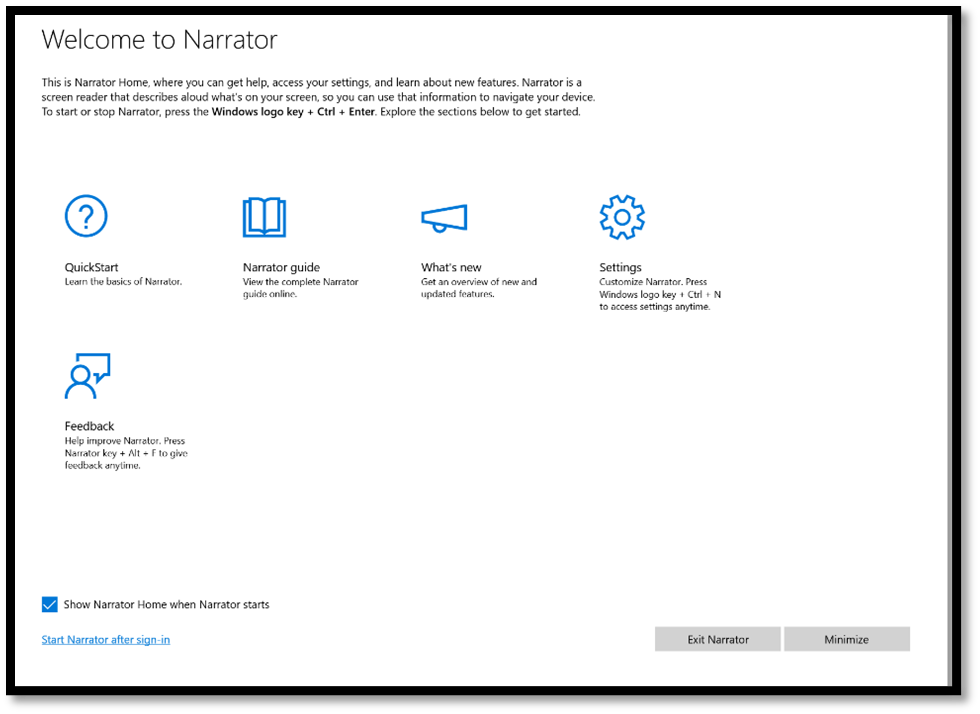Image resolution: width=980 pixels, height=714 pixels.
Task: Click the 'Show Narrator Home when Narrator starts' label
Action: point(166,604)
